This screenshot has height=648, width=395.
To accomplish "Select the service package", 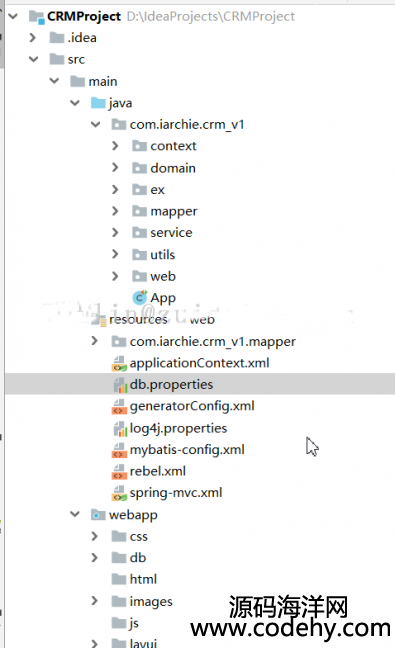I will [x=171, y=233].
